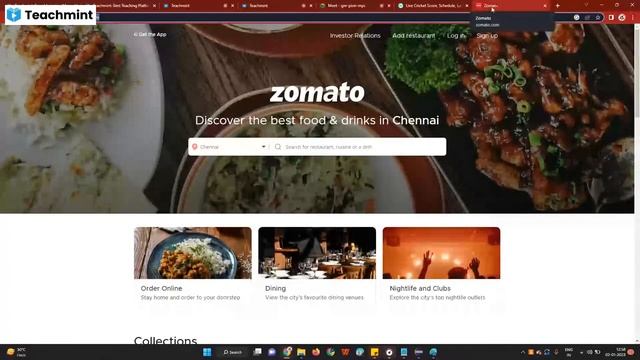Click the dropdown arrow beside Chennai
This screenshot has height=360, width=640.
264,147
